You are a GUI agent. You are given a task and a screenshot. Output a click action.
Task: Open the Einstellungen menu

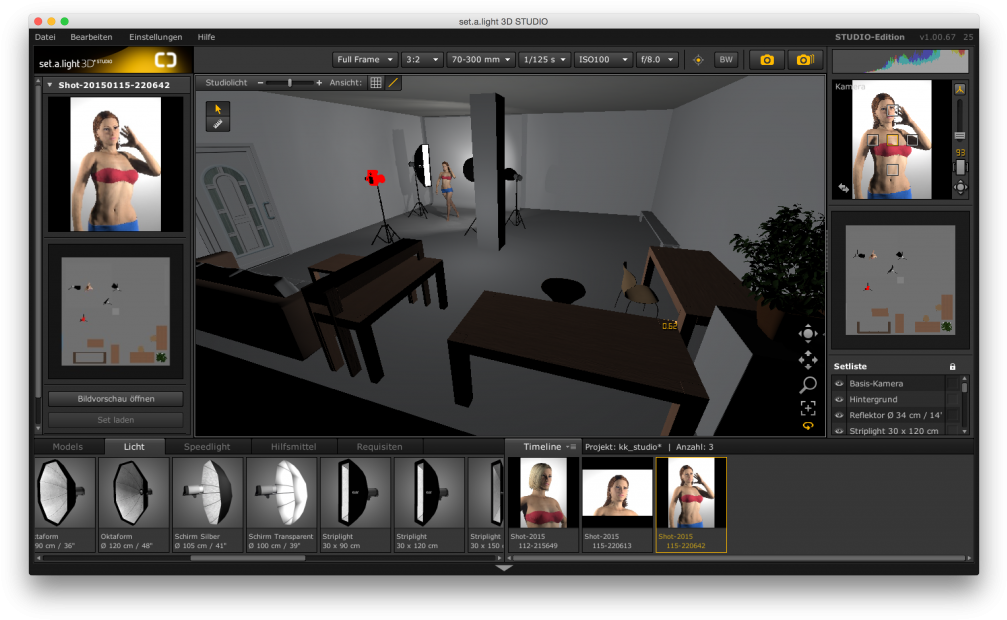(x=155, y=36)
